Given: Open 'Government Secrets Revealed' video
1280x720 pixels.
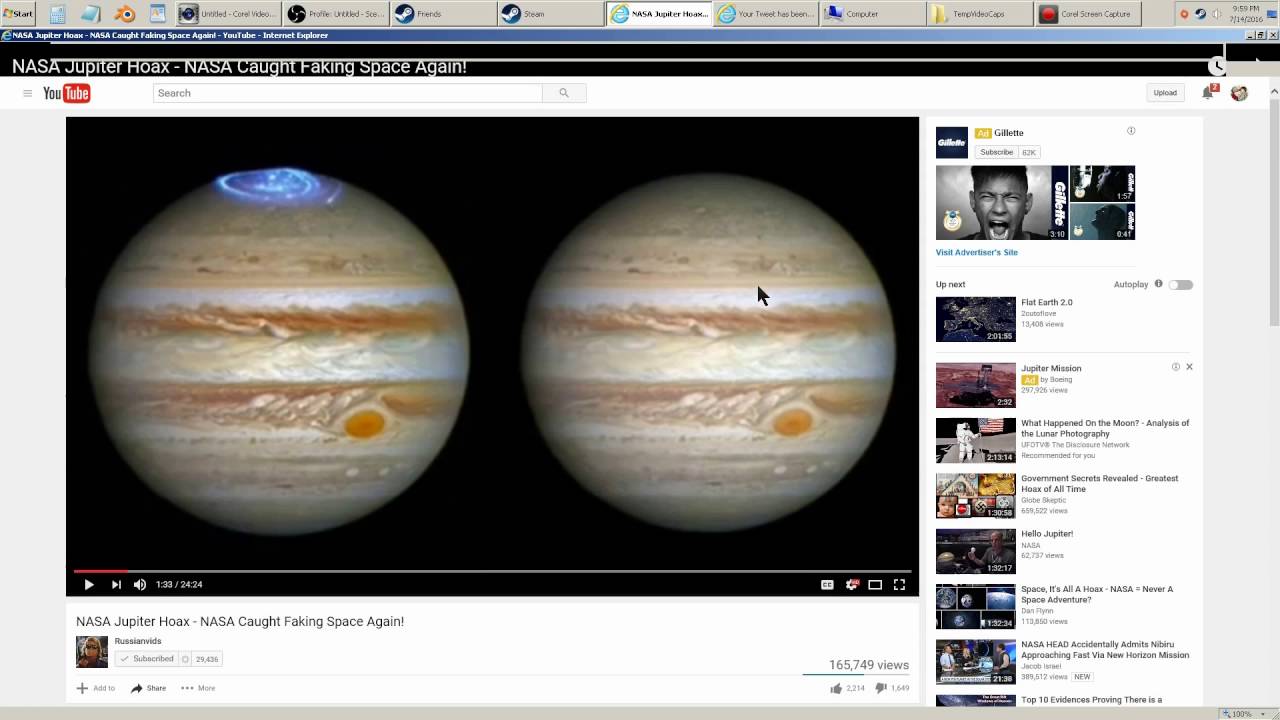Looking at the screenshot, I should click(x=1099, y=484).
